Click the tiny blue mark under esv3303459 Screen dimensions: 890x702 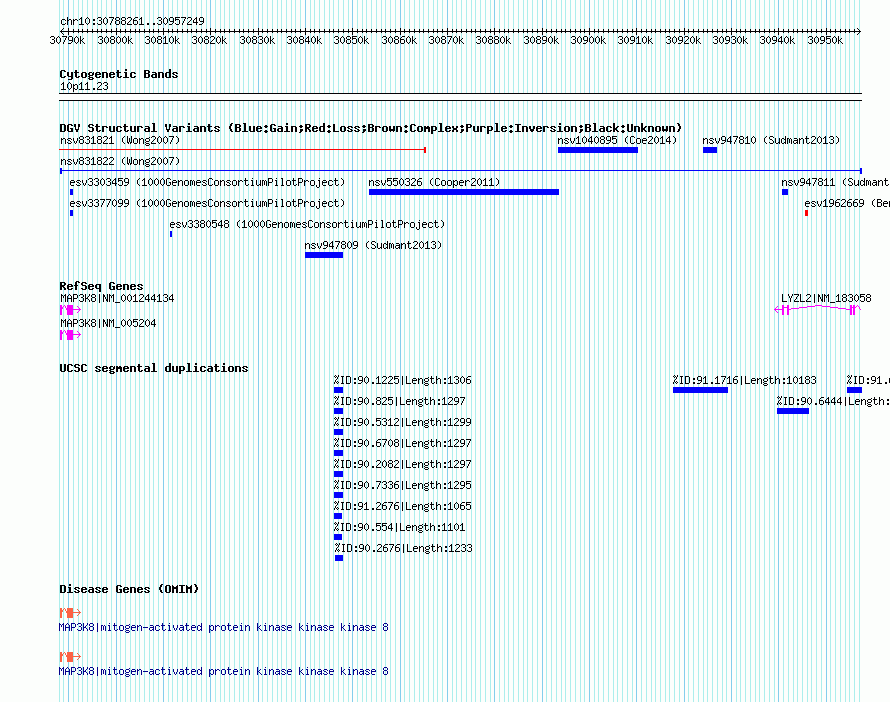[x=72, y=192]
